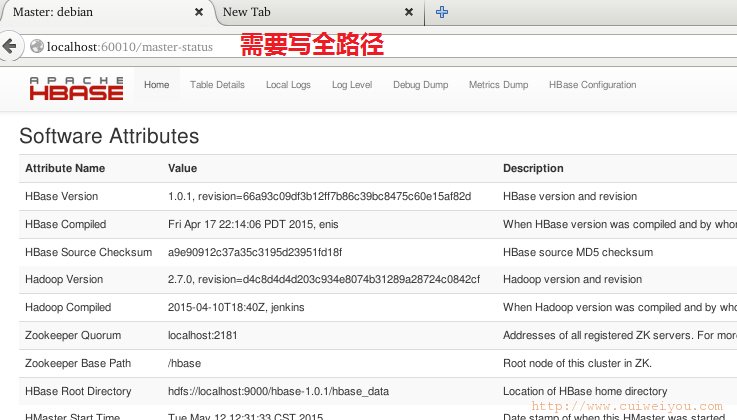
Task: Open Local Logs page
Action: pos(288,85)
